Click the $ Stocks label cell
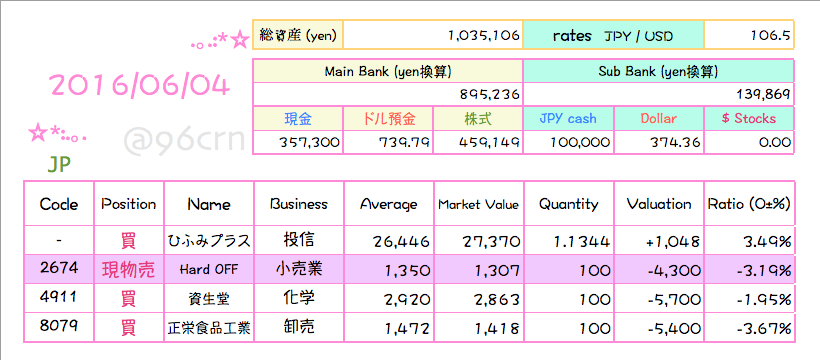820x360 pixels. pos(749,119)
